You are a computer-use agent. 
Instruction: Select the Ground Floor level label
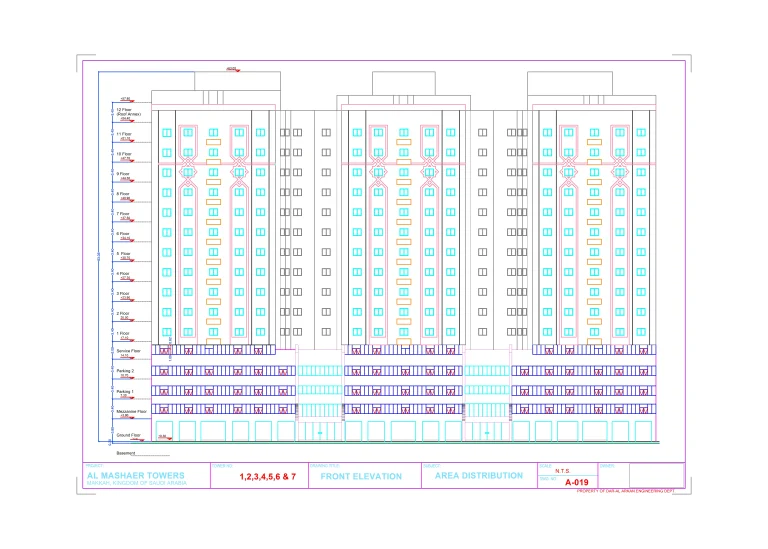[x=129, y=436]
